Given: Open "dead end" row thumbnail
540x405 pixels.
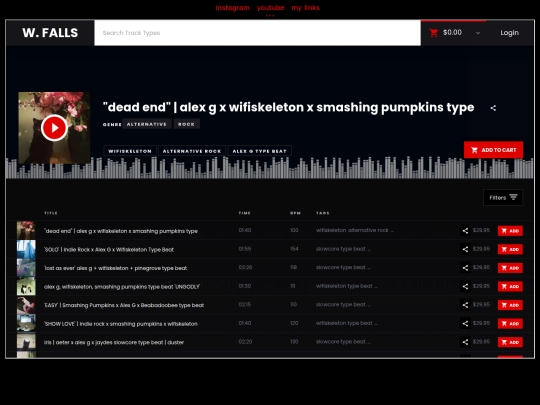Looking at the screenshot, I should click(x=26, y=230).
